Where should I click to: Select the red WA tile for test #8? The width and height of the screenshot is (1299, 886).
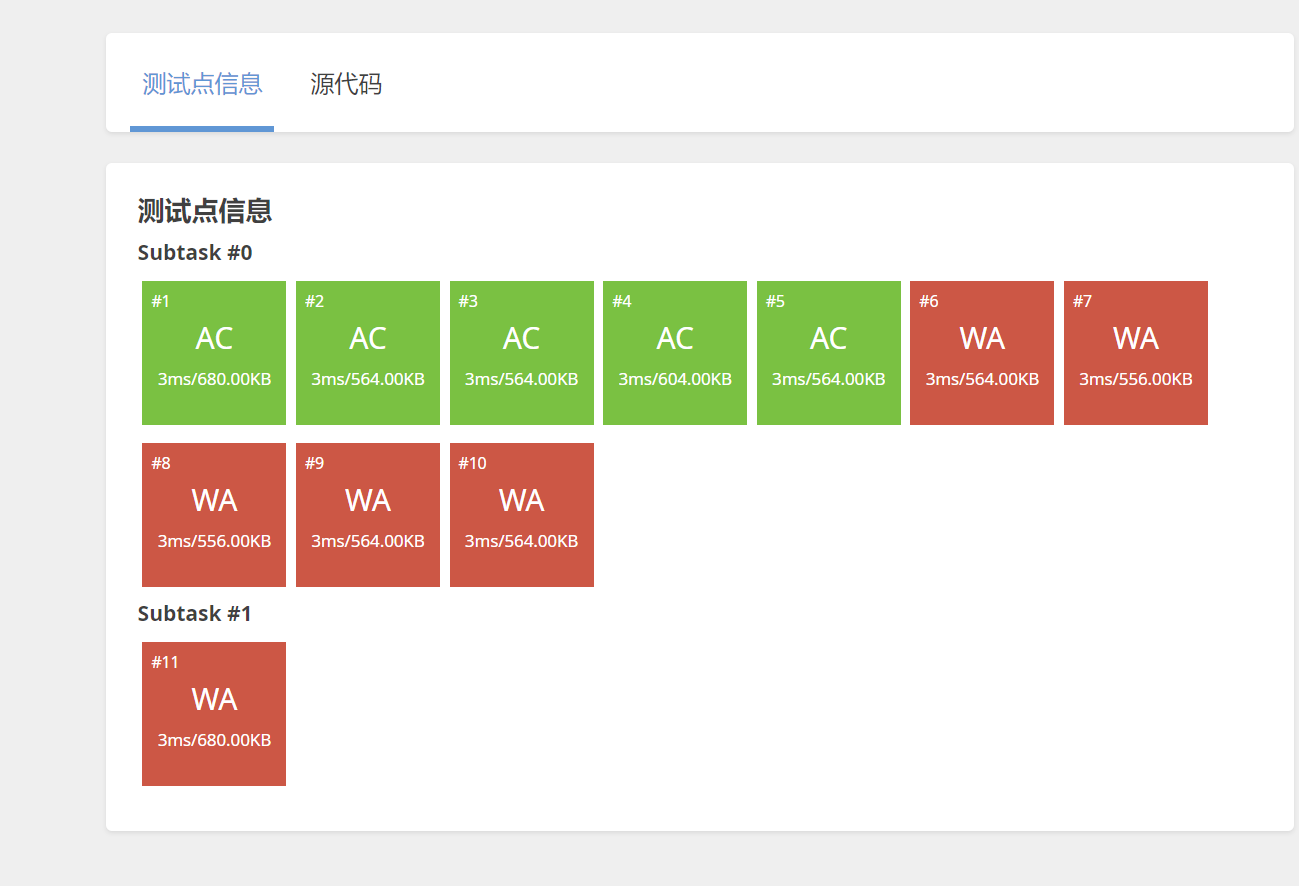coord(214,515)
